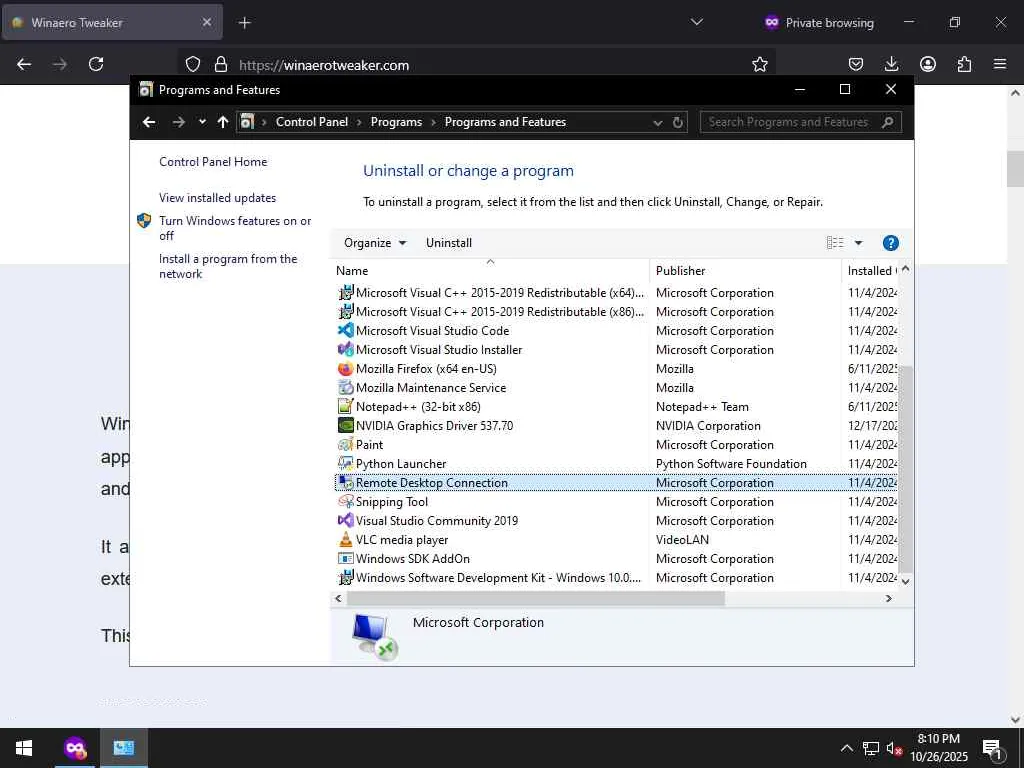Click the Microsoft Visual C++ 2015-2019 x86 icon
The width and height of the screenshot is (1024, 768).
pyautogui.click(x=345, y=312)
